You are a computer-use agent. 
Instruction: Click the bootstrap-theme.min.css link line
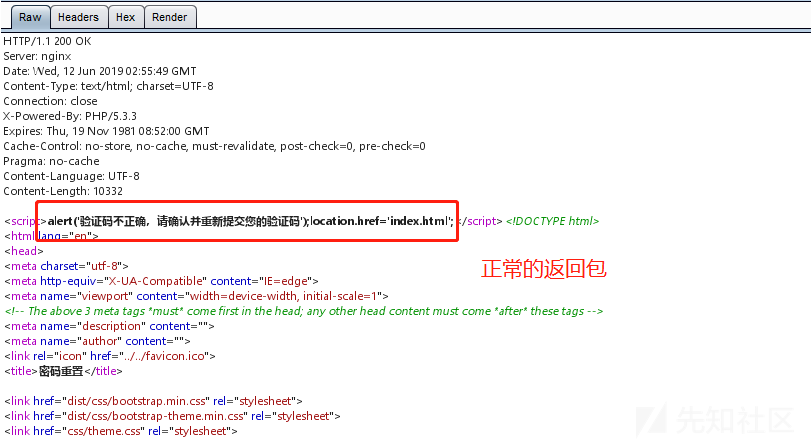click(172, 416)
